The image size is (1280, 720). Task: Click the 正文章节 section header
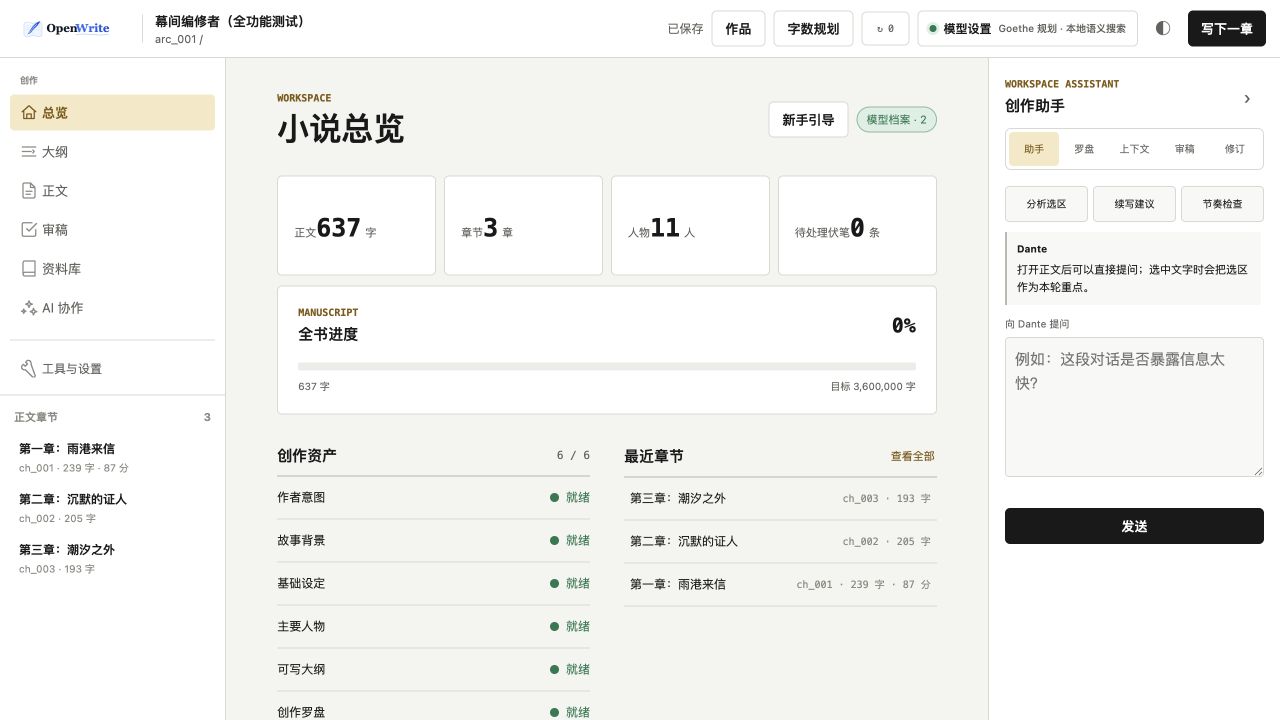[112, 417]
